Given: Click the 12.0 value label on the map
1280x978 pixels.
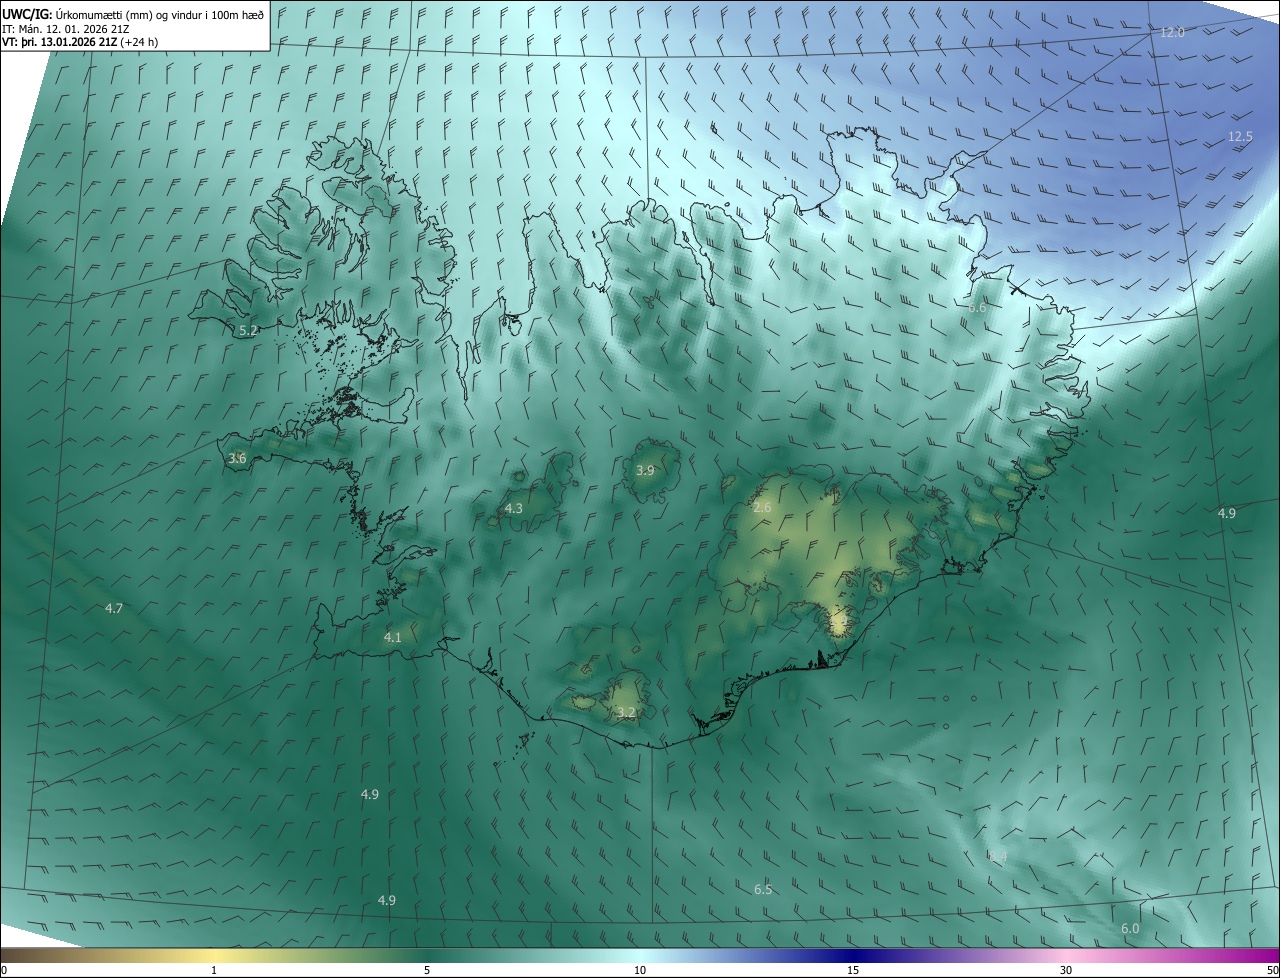Looking at the screenshot, I should tap(1172, 32).
